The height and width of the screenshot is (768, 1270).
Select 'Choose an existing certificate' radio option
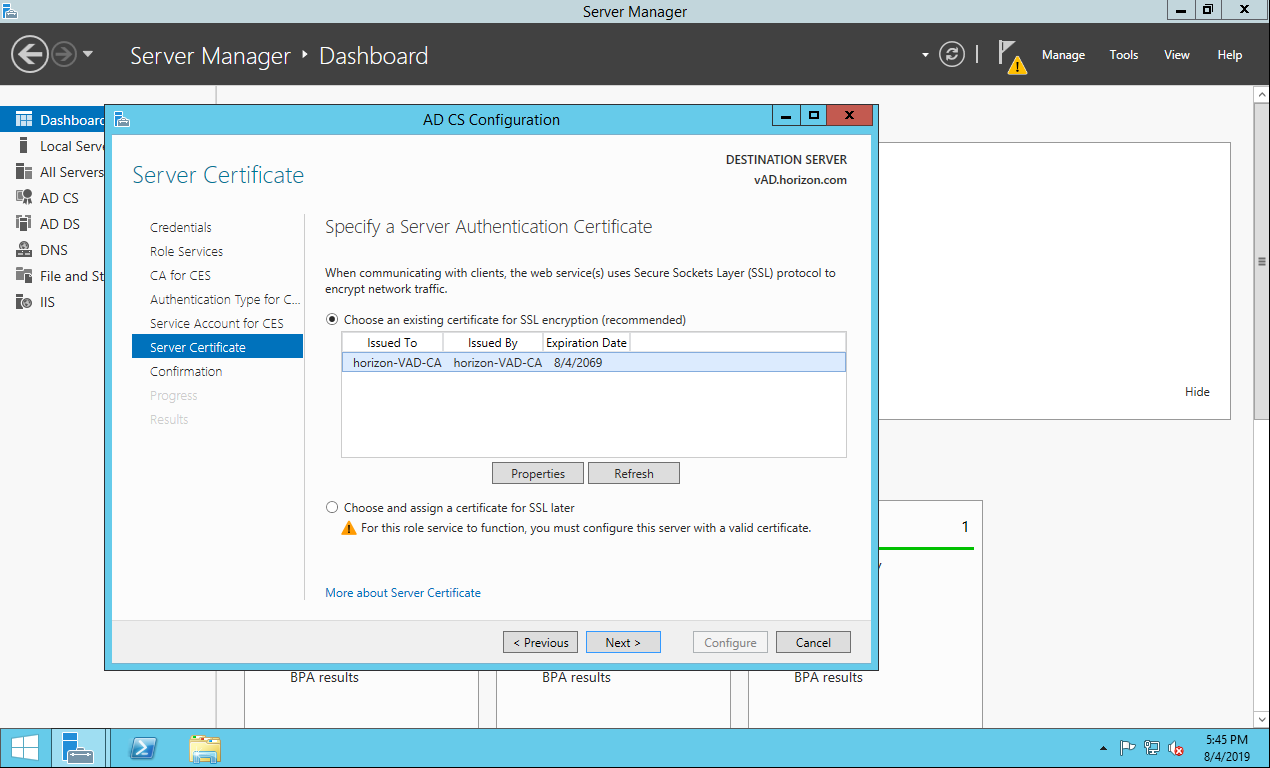point(333,320)
